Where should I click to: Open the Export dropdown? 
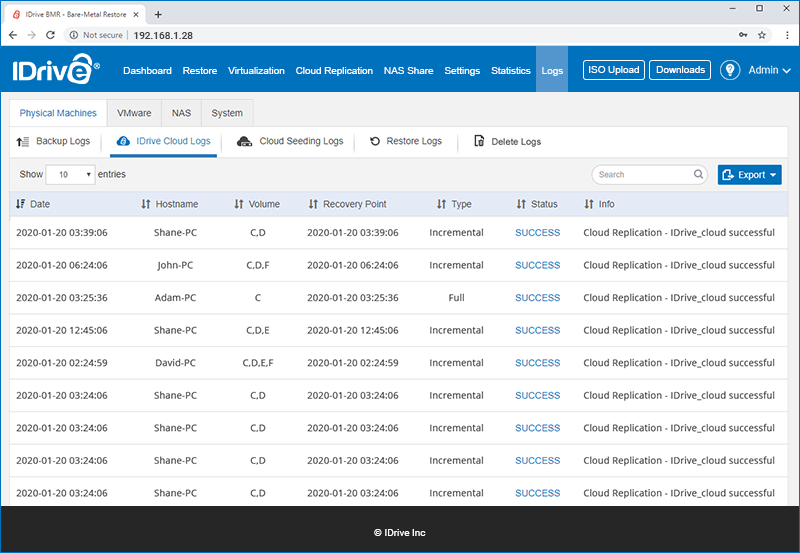click(749, 175)
